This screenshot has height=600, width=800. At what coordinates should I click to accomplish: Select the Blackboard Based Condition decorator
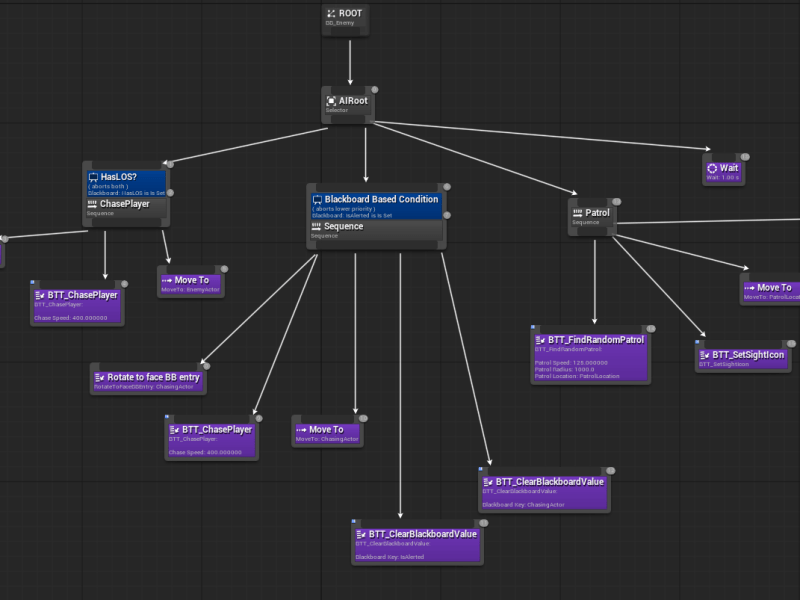tap(375, 206)
